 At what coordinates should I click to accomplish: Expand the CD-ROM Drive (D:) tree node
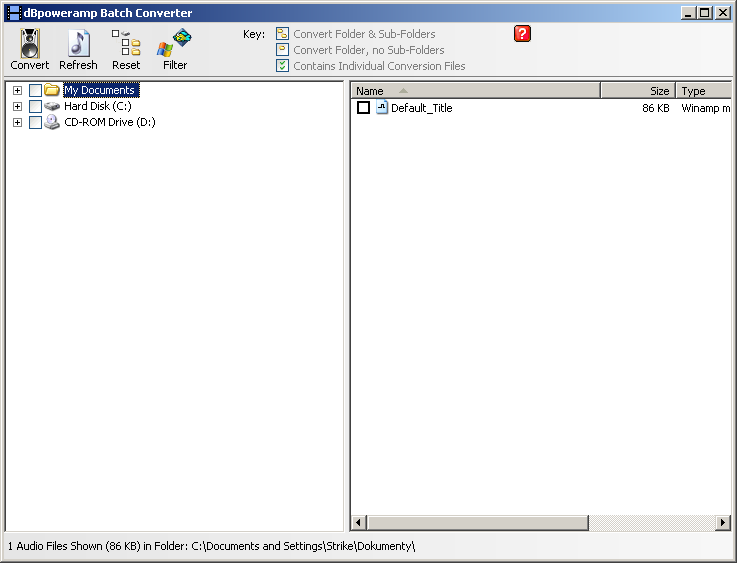coord(17,122)
